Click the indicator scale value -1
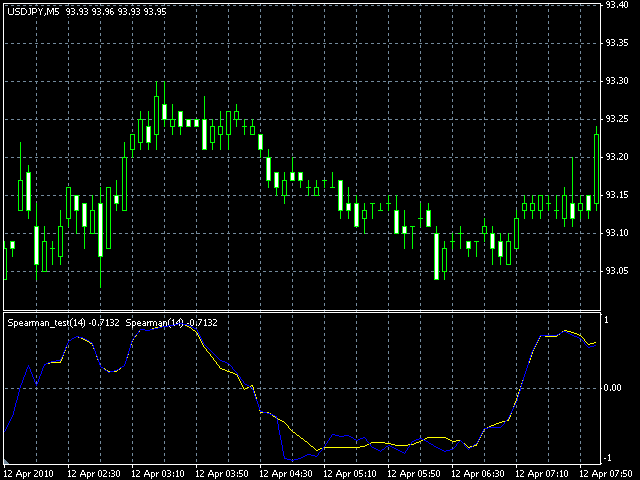Screen dimensions: 640x480 [607, 458]
